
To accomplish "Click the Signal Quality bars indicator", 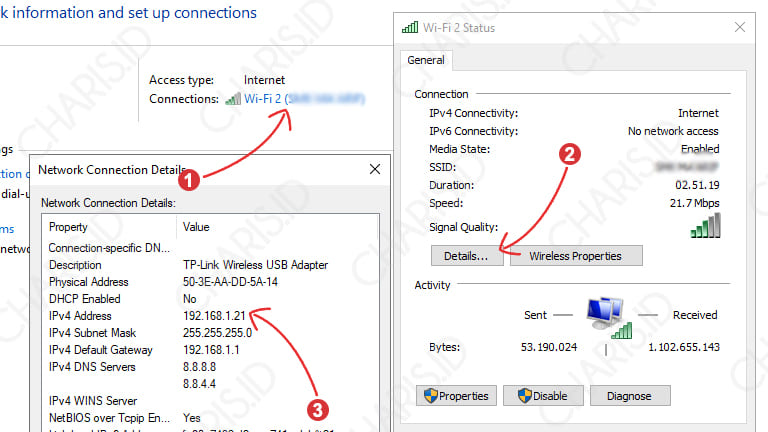I will click(x=705, y=228).
